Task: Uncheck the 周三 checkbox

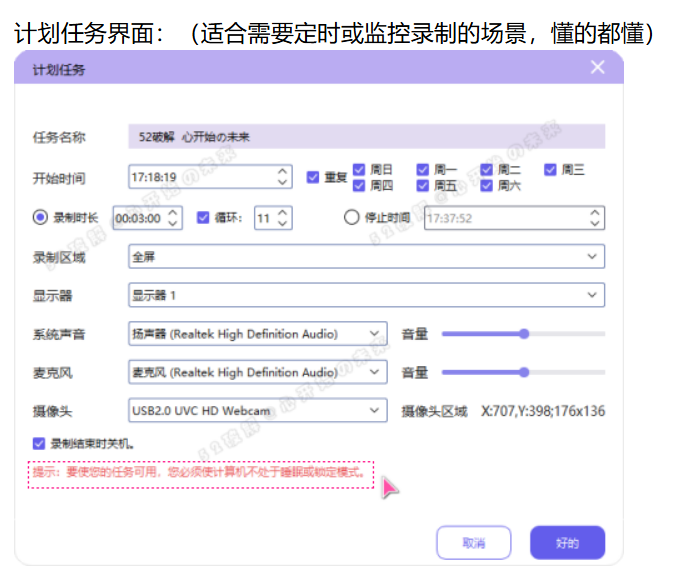Action: tap(550, 169)
